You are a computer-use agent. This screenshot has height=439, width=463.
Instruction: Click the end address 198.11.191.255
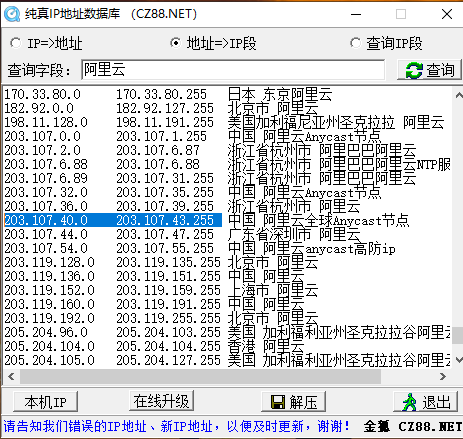point(165,122)
